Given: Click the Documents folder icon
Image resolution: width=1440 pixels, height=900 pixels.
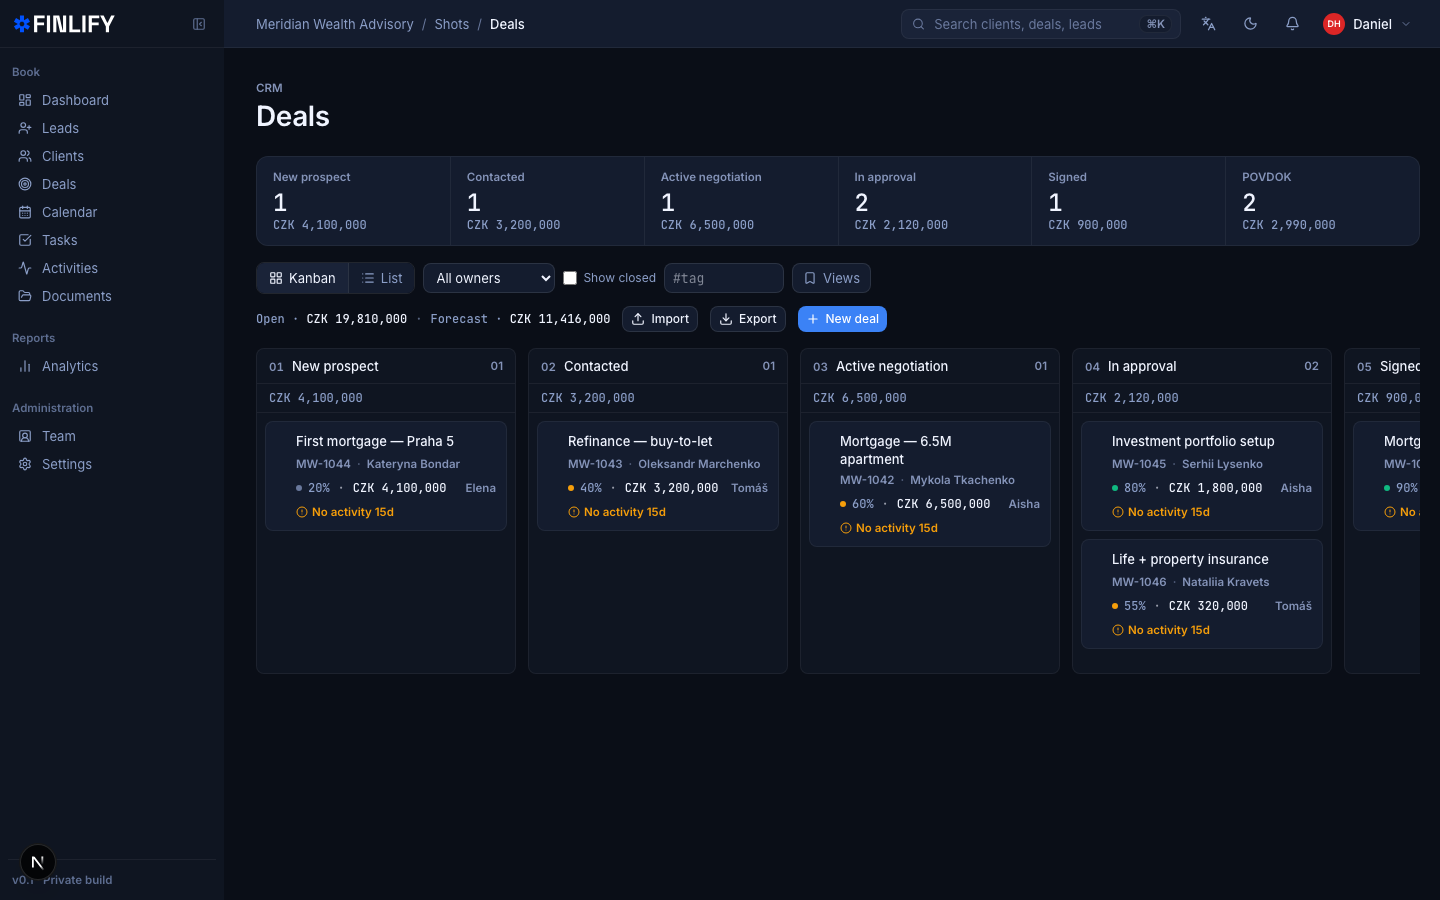Looking at the screenshot, I should 25,296.
